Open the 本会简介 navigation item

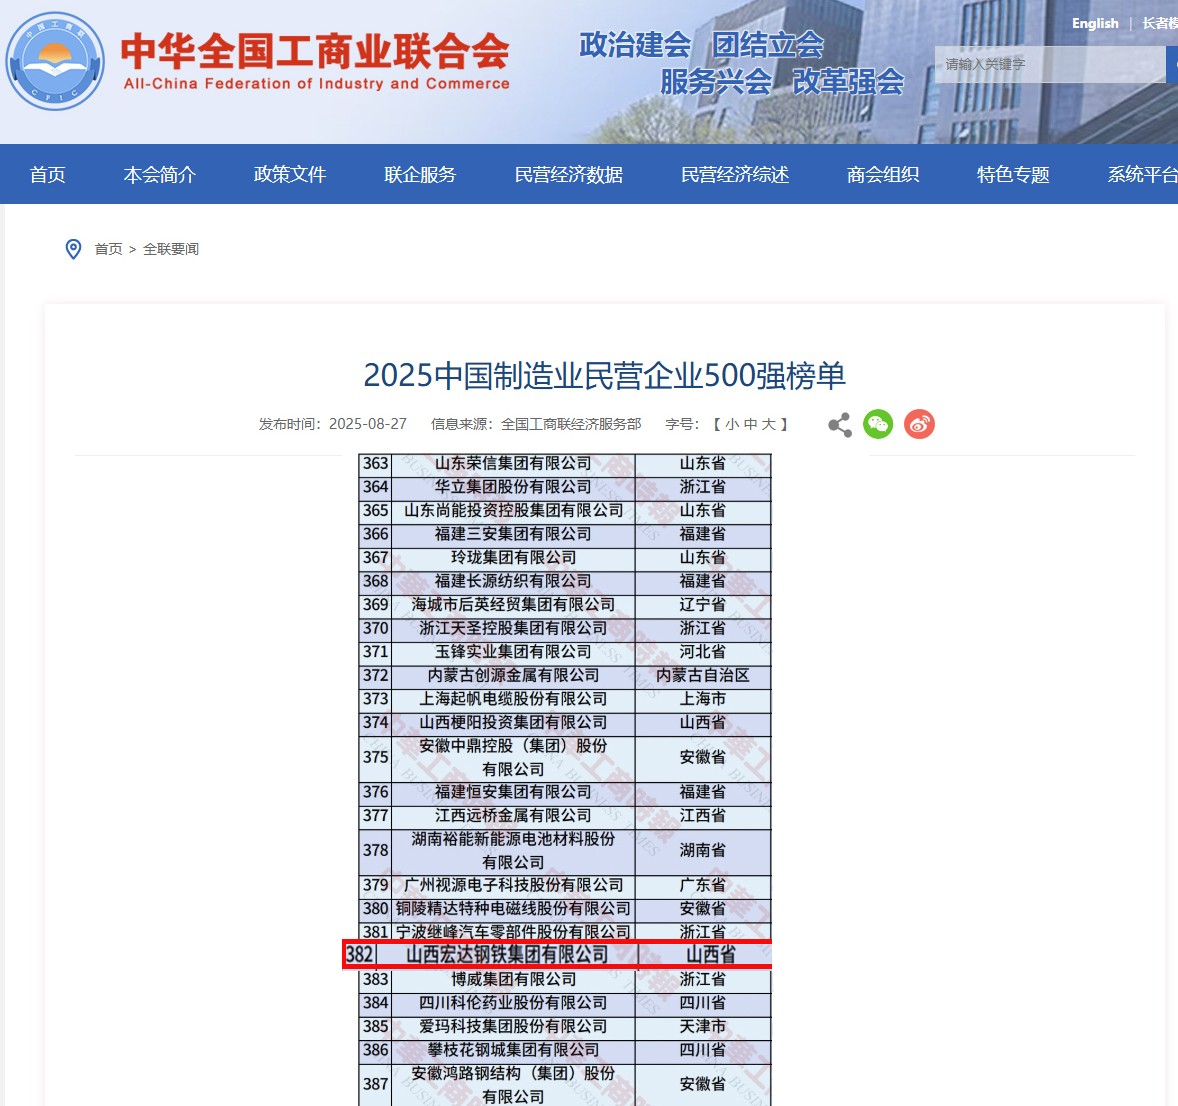(x=159, y=175)
